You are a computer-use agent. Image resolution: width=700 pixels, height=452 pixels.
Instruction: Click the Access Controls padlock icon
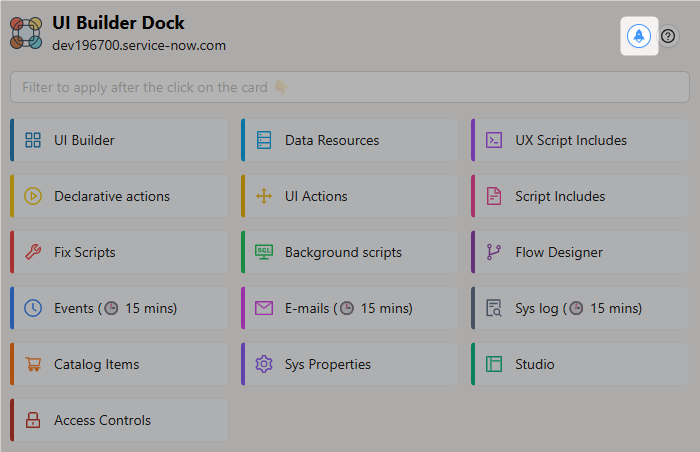pos(33,420)
